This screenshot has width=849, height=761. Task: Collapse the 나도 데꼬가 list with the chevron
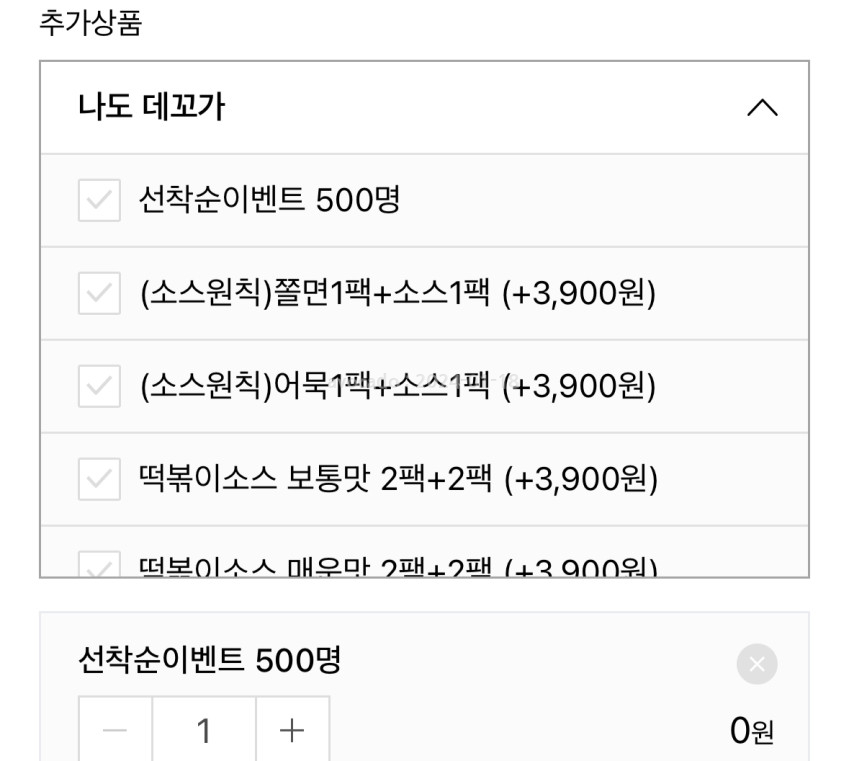tap(762, 108)
